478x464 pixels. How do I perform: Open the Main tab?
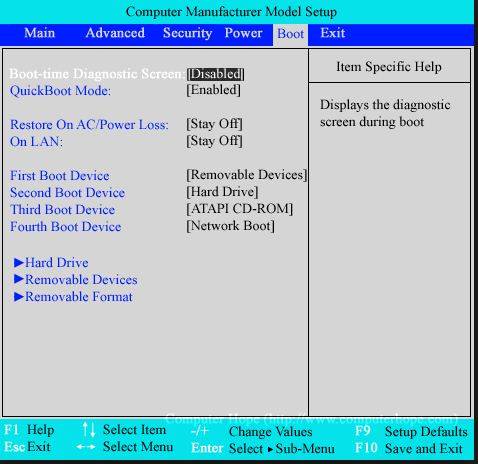[x=40, y=33]
